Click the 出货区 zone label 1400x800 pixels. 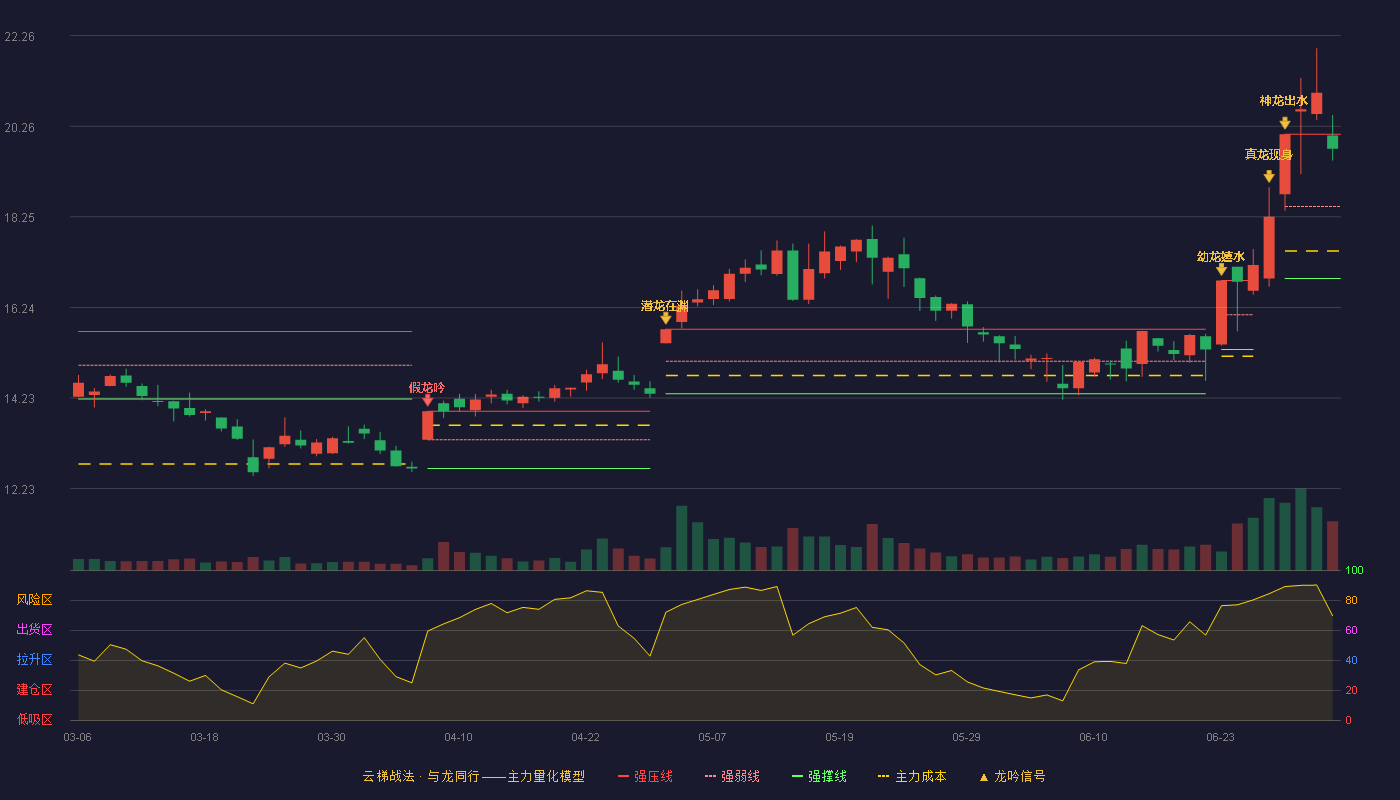click(x=34, y=630)
